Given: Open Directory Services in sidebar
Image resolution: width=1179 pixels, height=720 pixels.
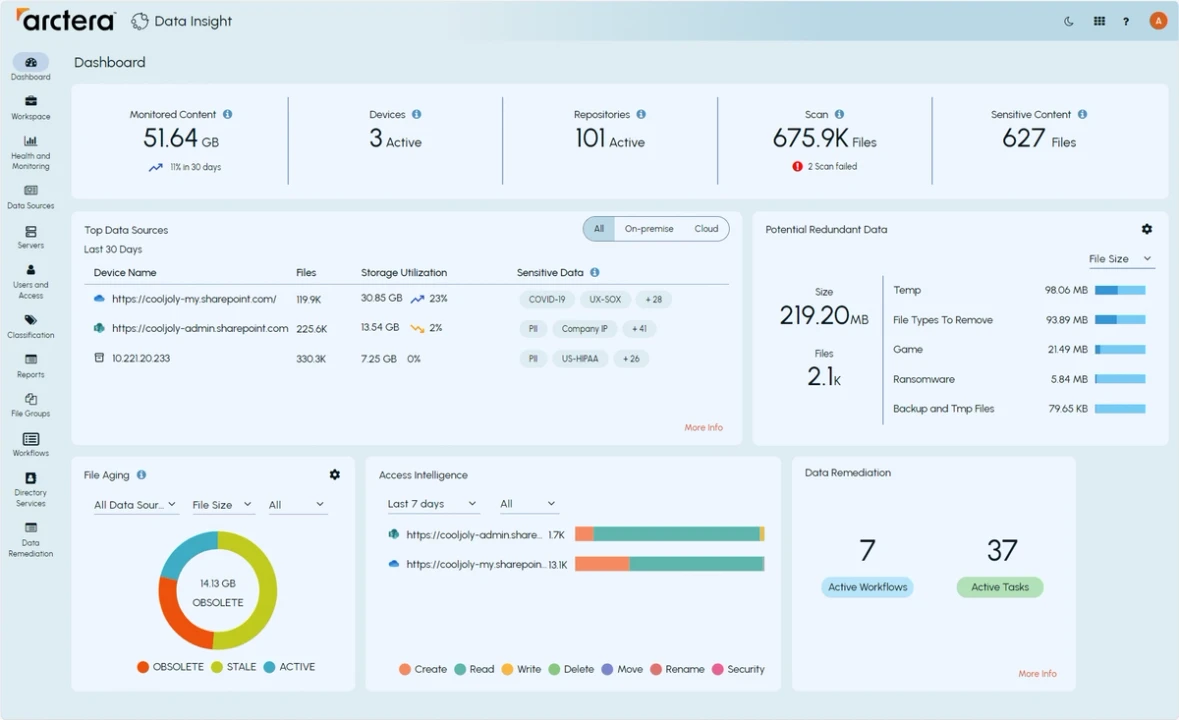Looking at the screenshot, I should click(x=30, y=484).
